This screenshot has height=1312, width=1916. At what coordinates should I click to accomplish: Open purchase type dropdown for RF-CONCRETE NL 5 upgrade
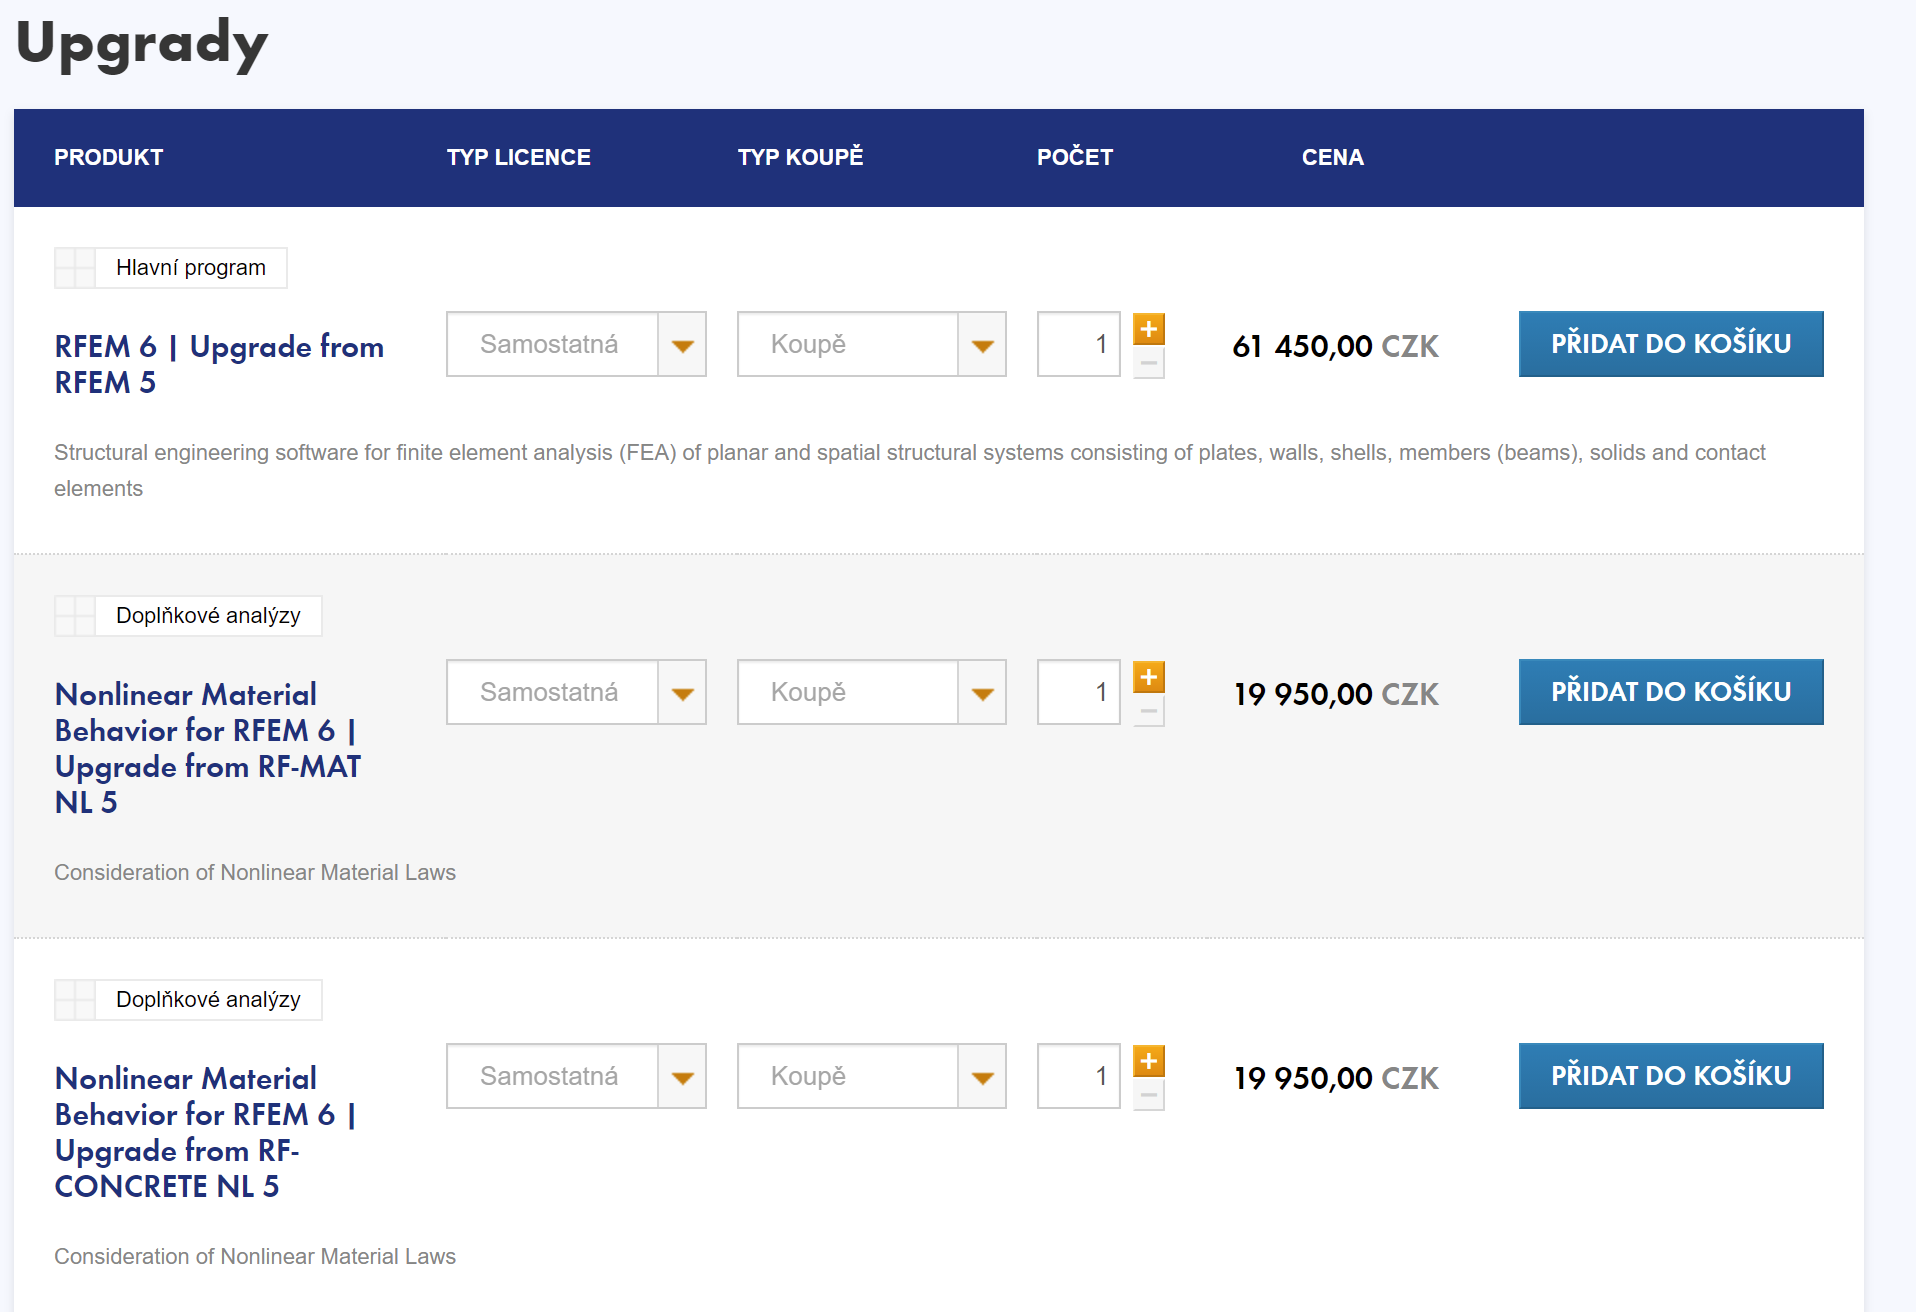(x=871, y=1076)
